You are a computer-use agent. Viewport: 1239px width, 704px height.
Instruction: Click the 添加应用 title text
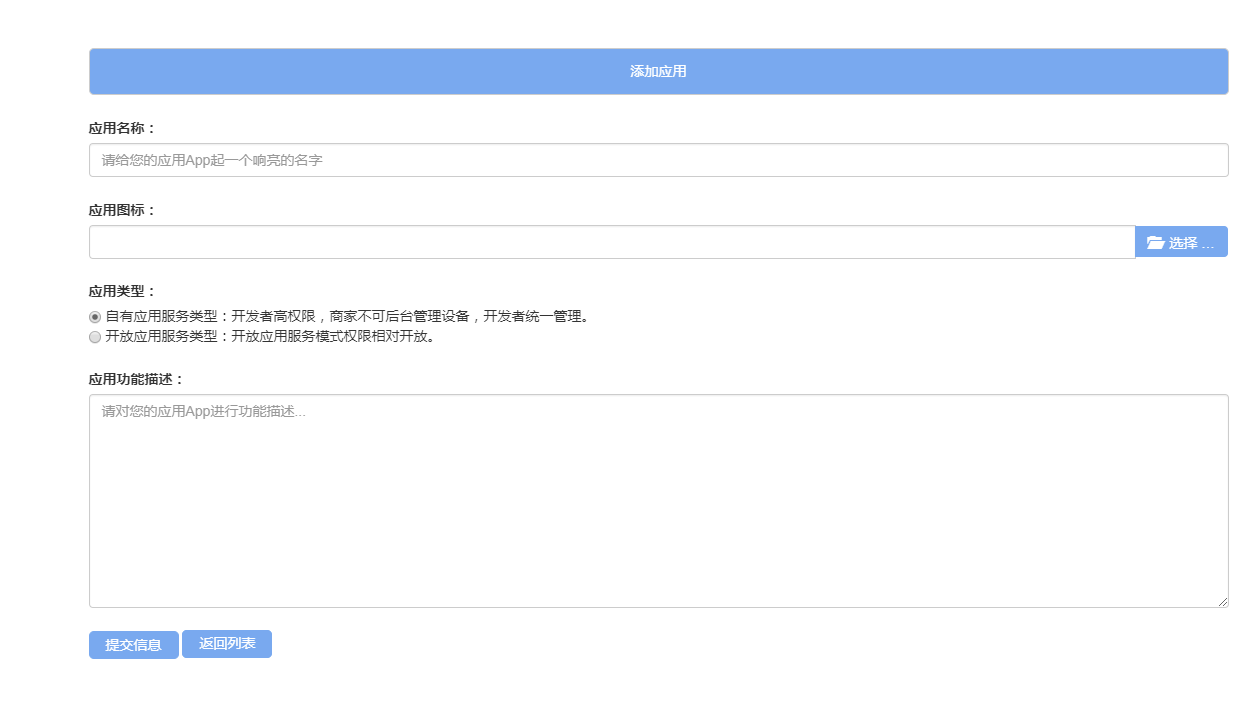658,72
